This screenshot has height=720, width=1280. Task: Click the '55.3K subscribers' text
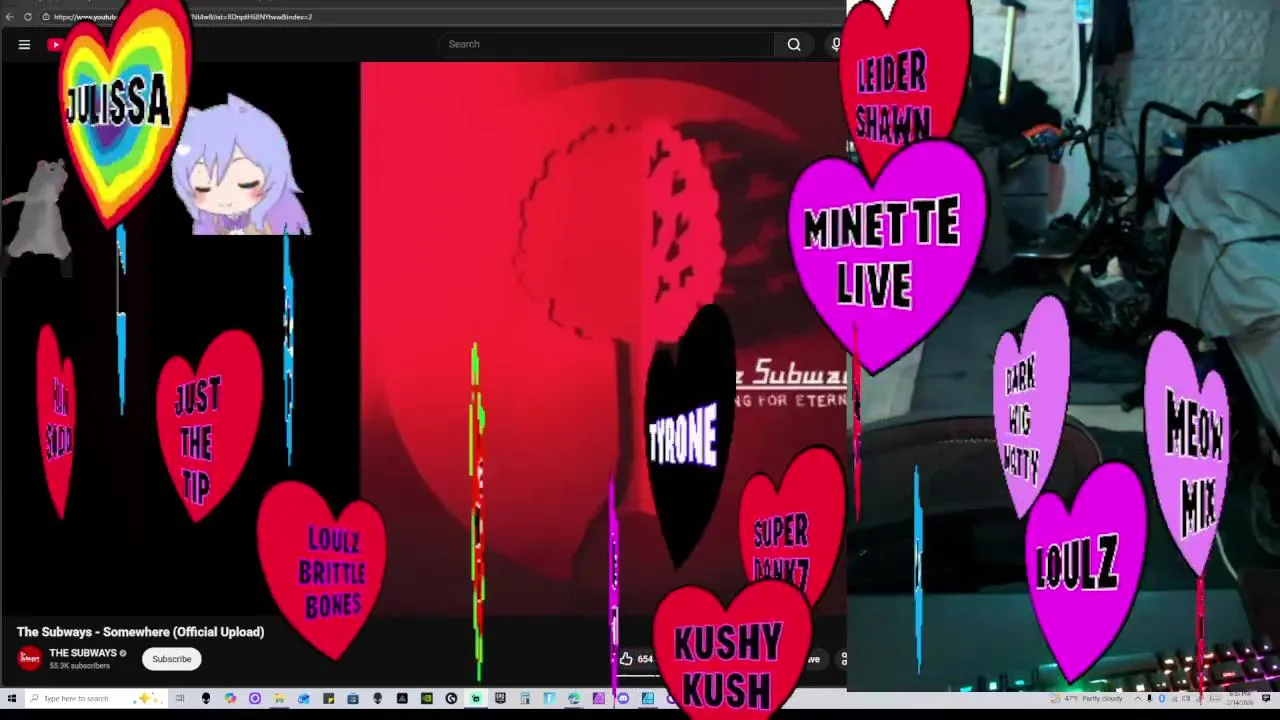tap(79, 666)
